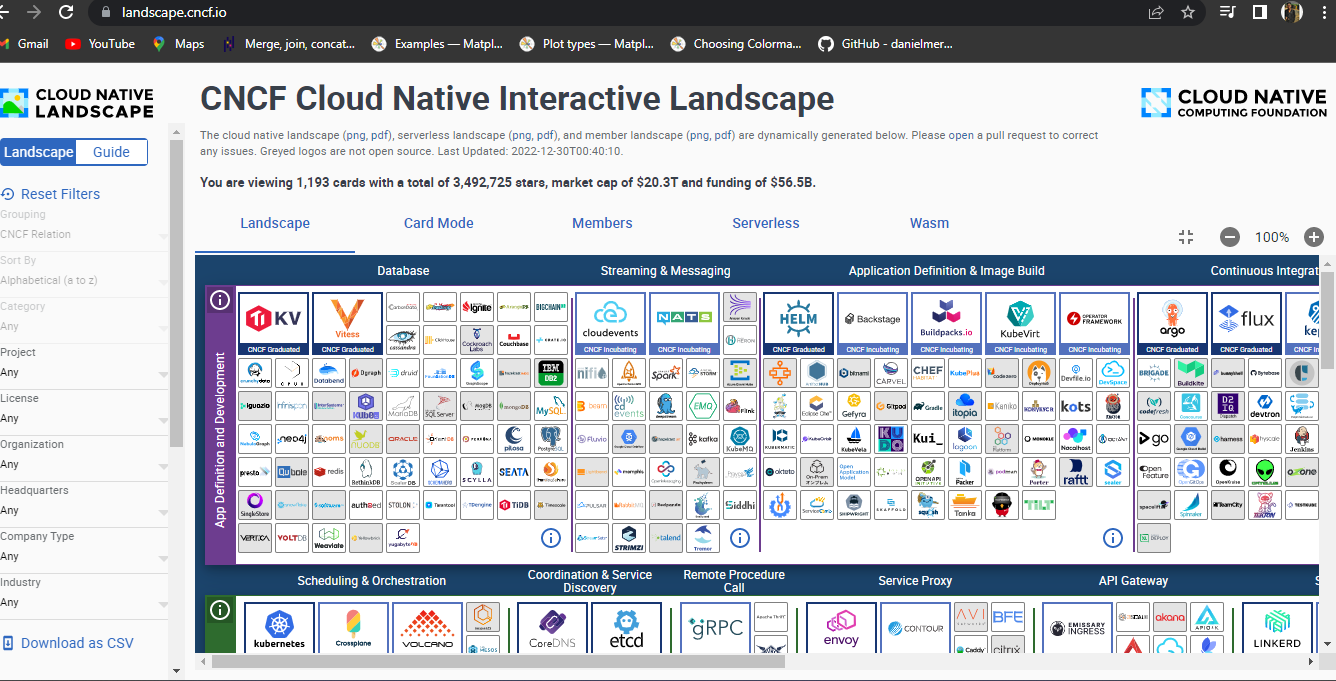This screenshot has height=681, width=1336.
Task: Expand the Project filter dropdown
Action: pyautogui.click(x=85, y=372)
